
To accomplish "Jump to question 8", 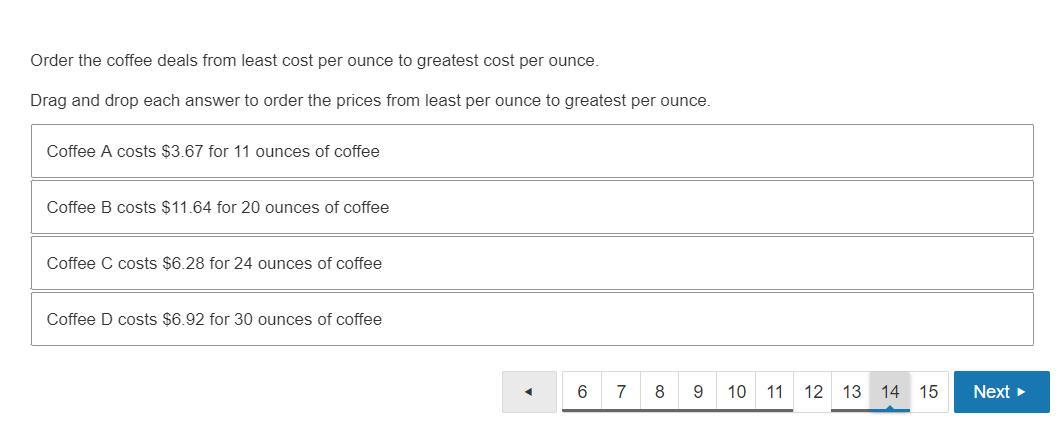I will click(659, 392).
